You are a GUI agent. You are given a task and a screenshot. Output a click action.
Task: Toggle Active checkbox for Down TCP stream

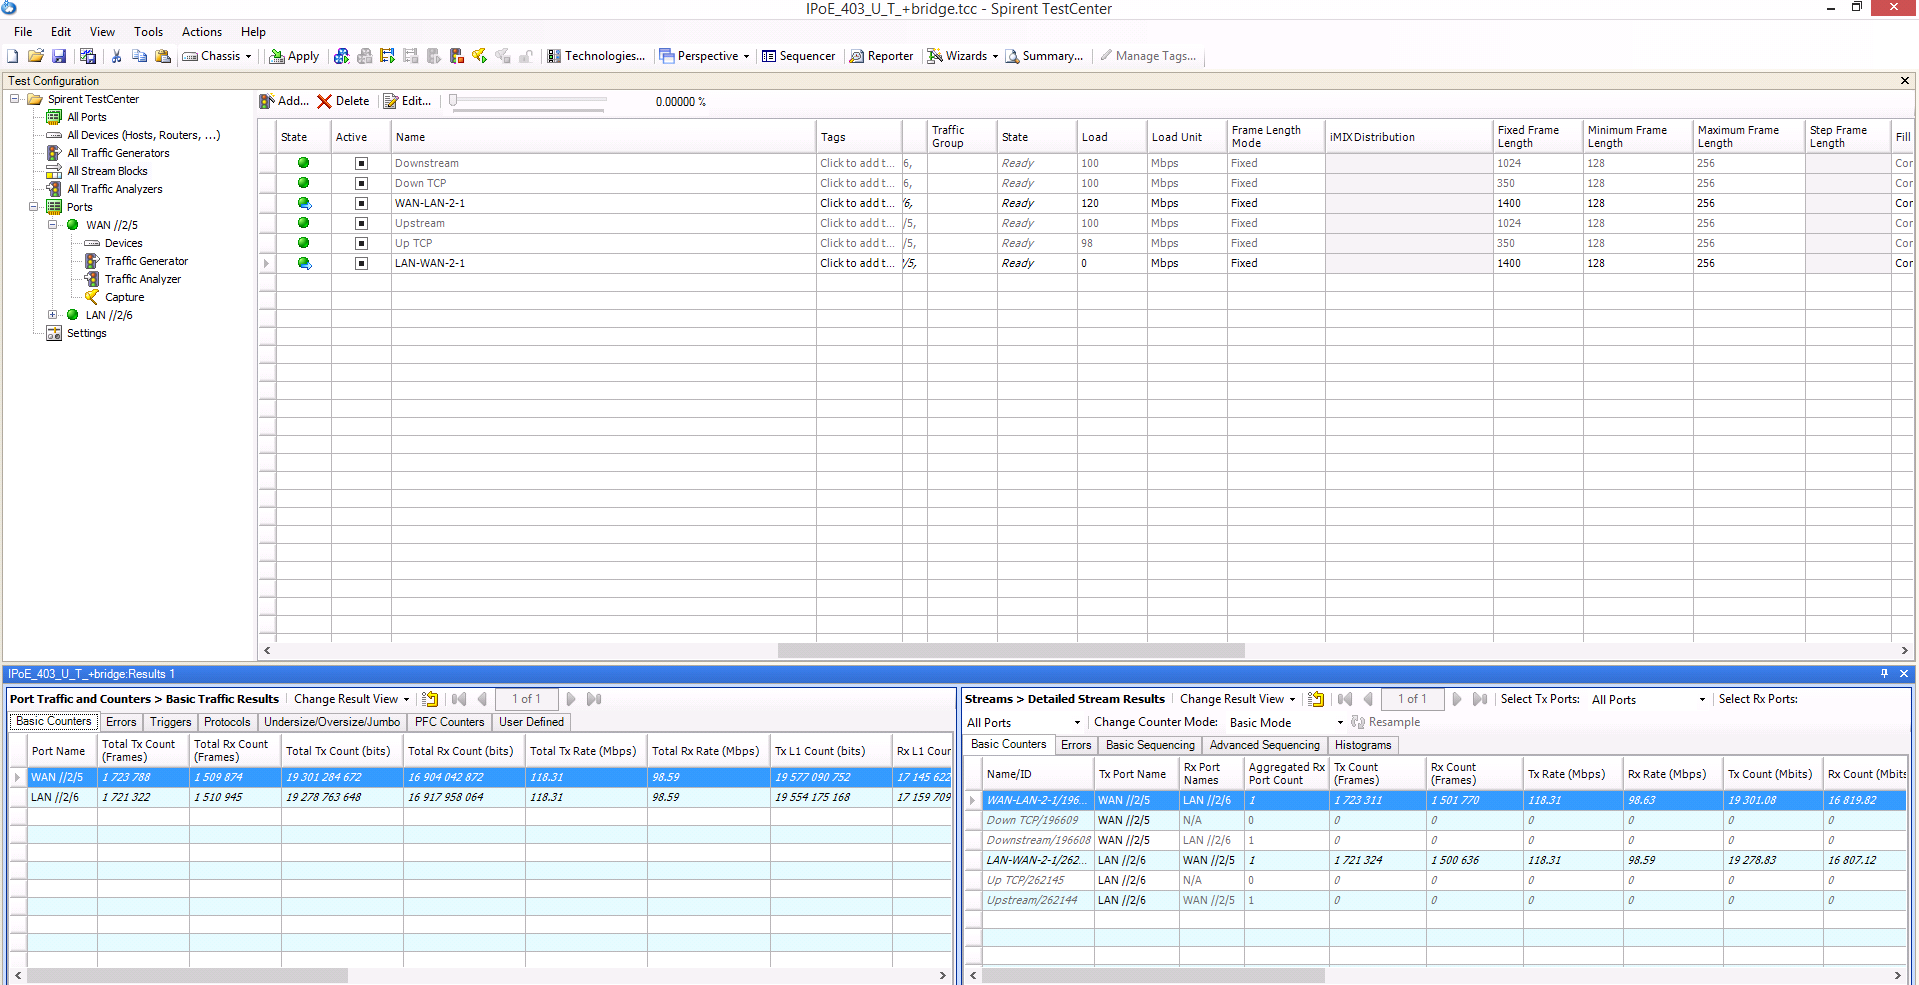point(362,183)
